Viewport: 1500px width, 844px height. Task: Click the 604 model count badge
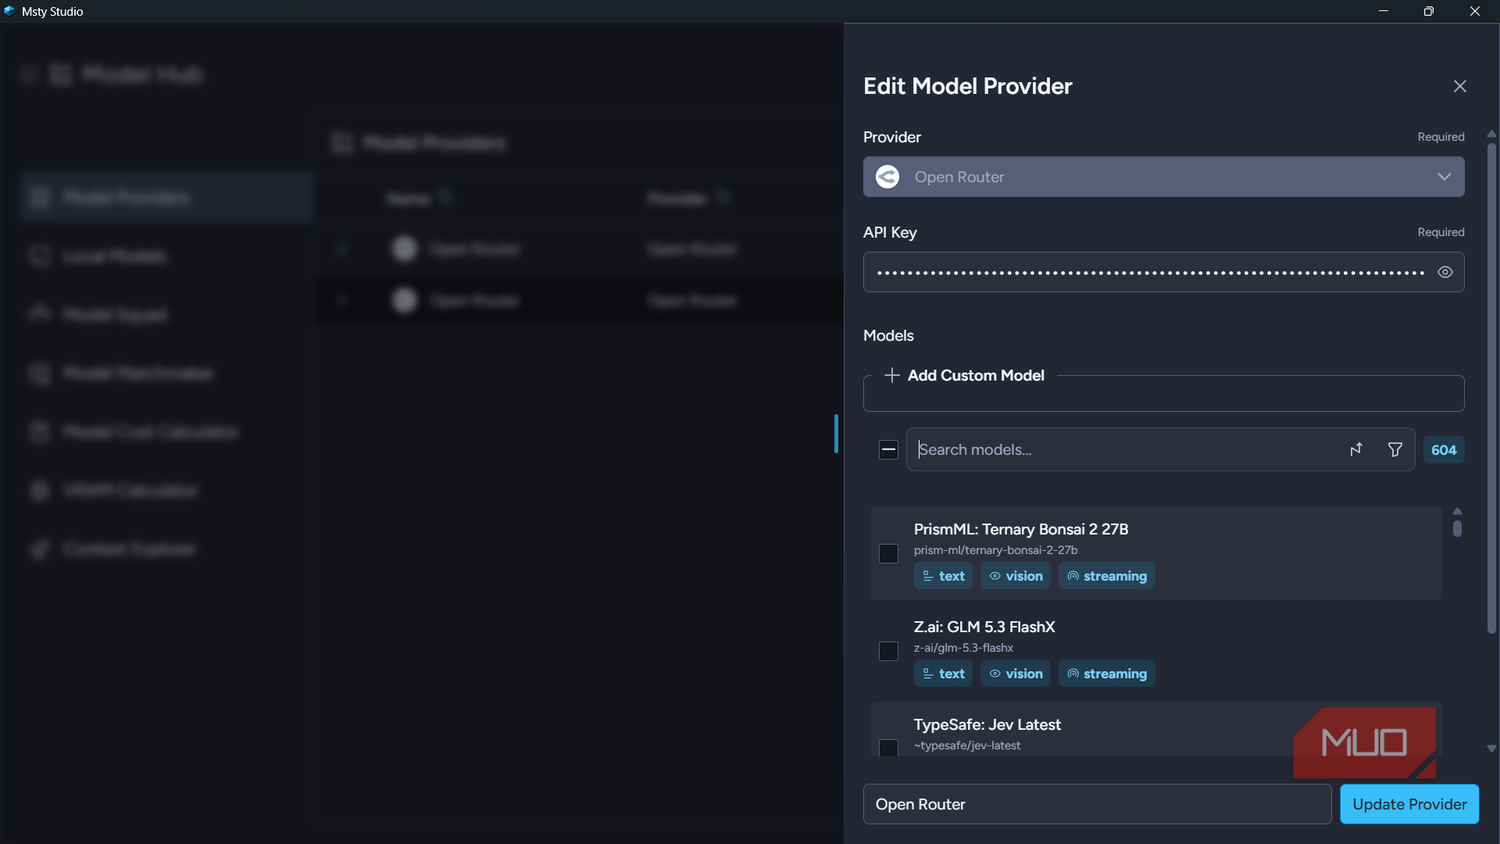coord(1444,450)
